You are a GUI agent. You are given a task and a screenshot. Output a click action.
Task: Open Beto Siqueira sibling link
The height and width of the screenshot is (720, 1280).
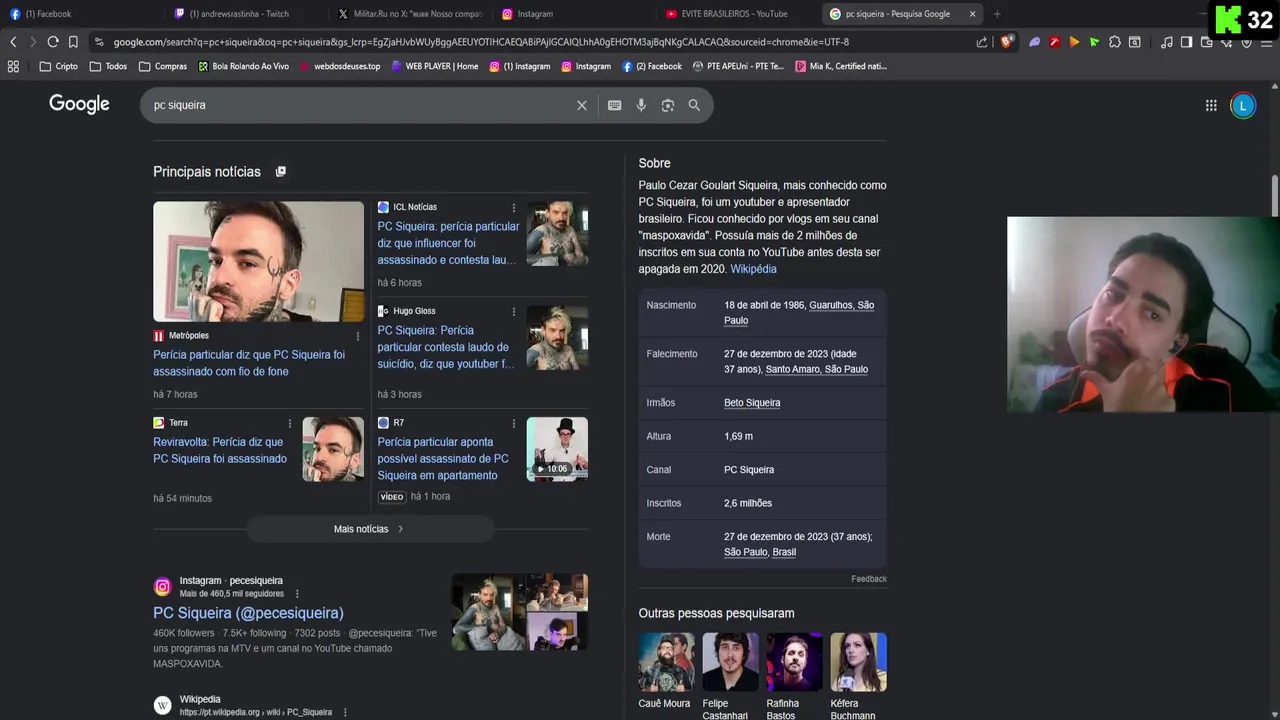point(752,403)
